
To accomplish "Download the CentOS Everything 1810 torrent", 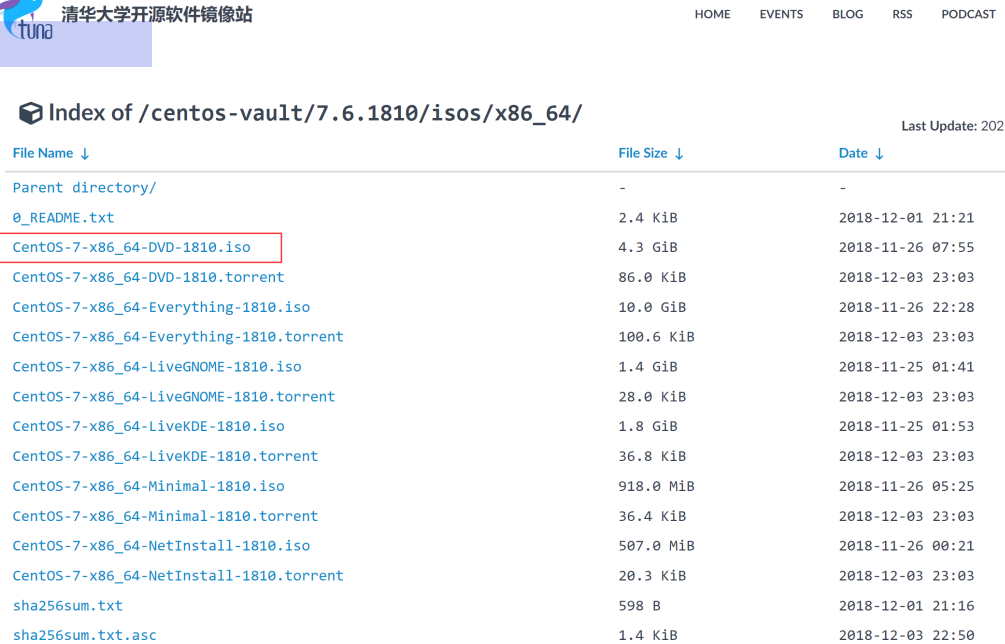I will (x=177, y=337).
